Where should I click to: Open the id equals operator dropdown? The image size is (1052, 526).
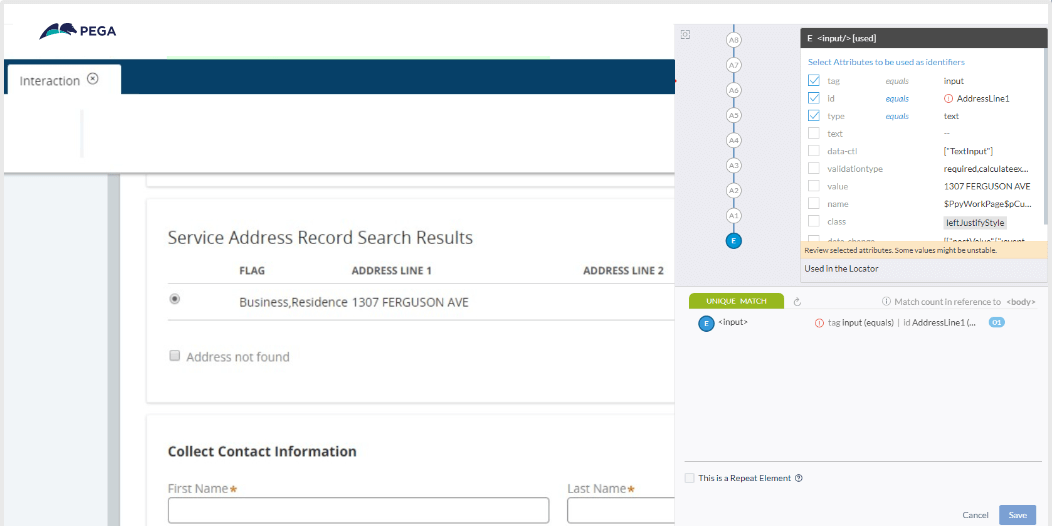click(897, 99)
